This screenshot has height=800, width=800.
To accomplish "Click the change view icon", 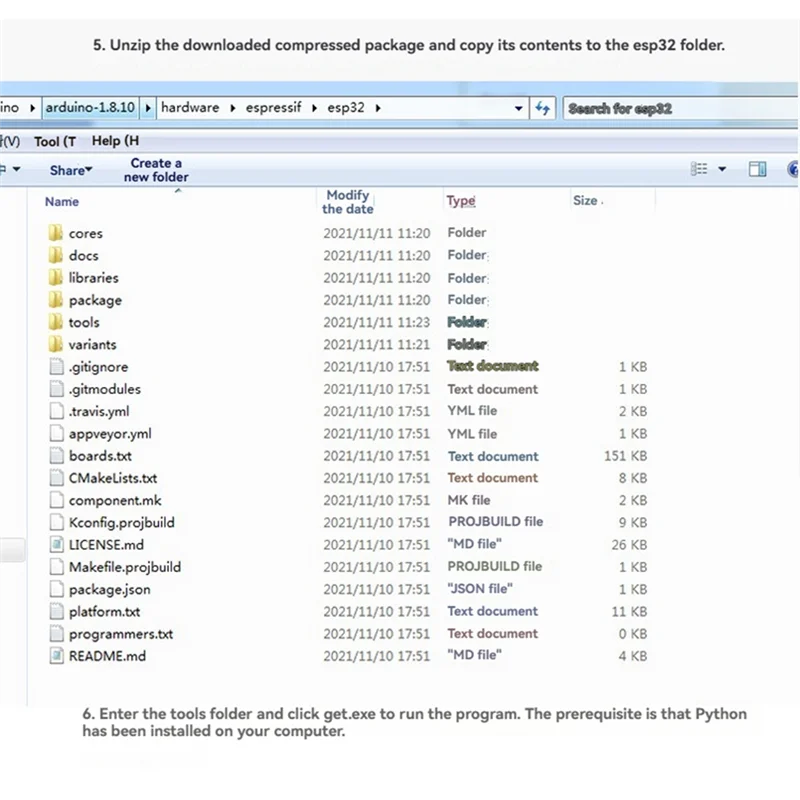I will (700, 170).
